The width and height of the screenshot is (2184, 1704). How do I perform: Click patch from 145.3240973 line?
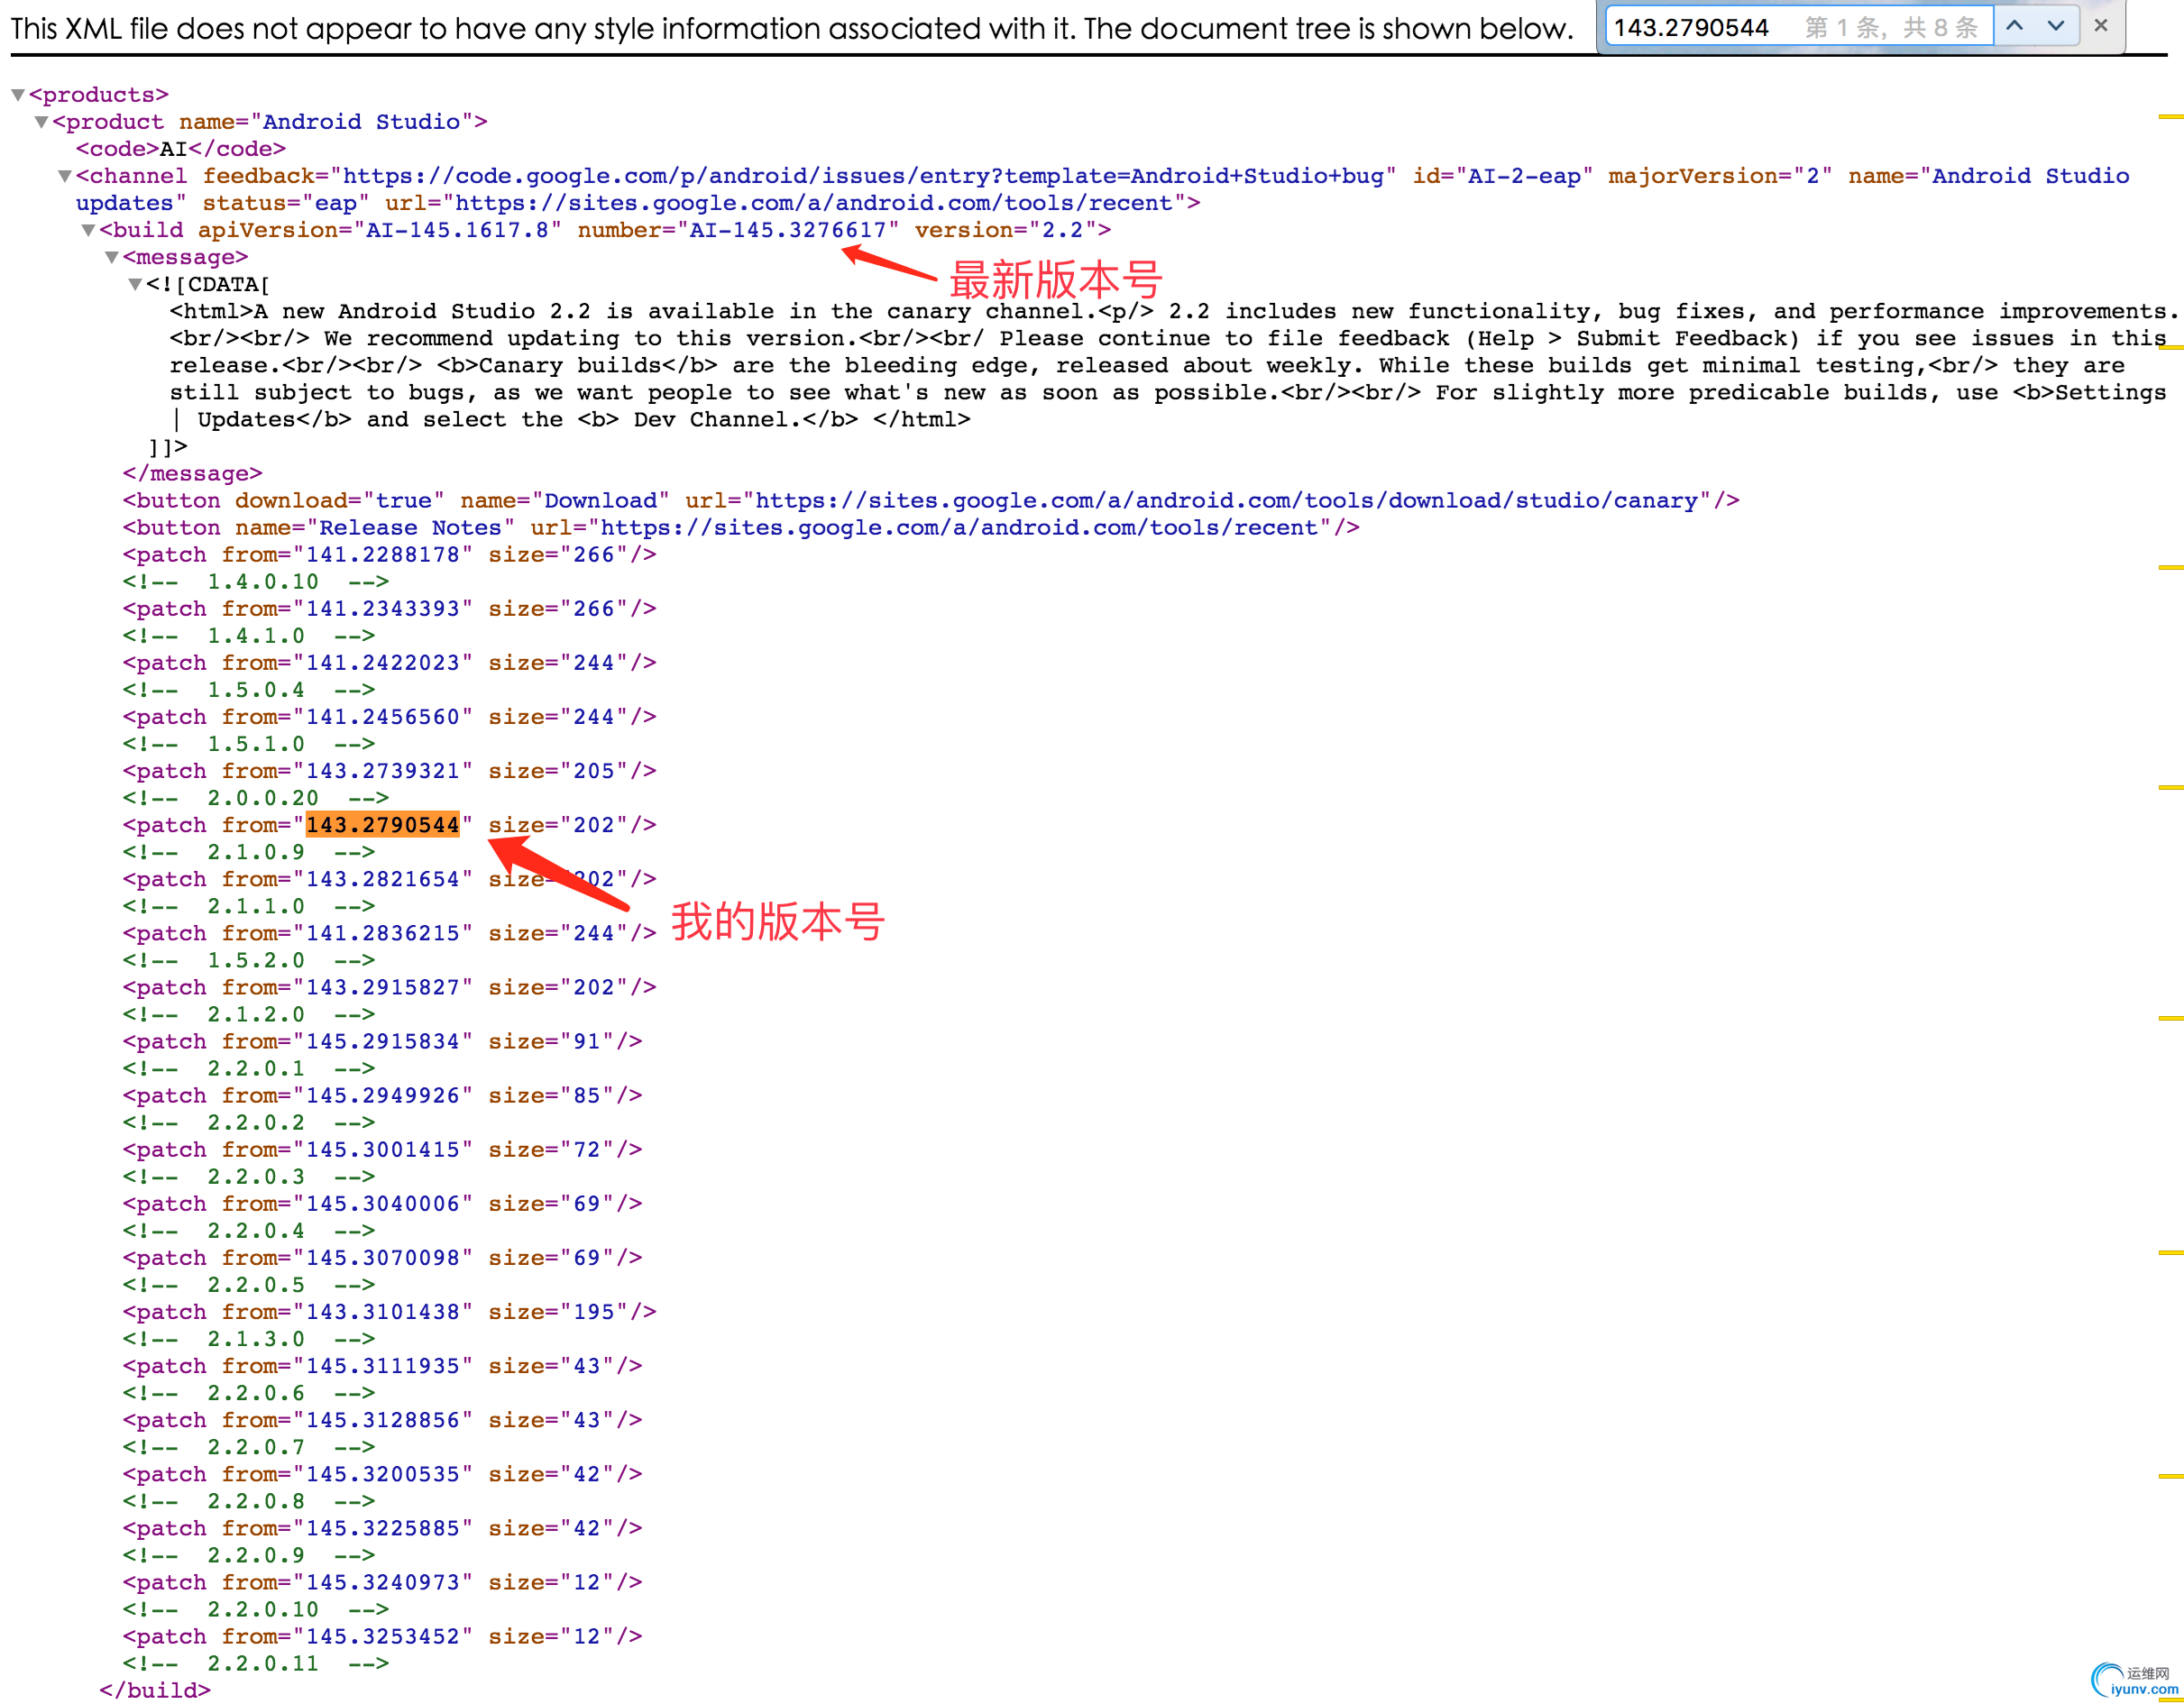pos(382,1582)
